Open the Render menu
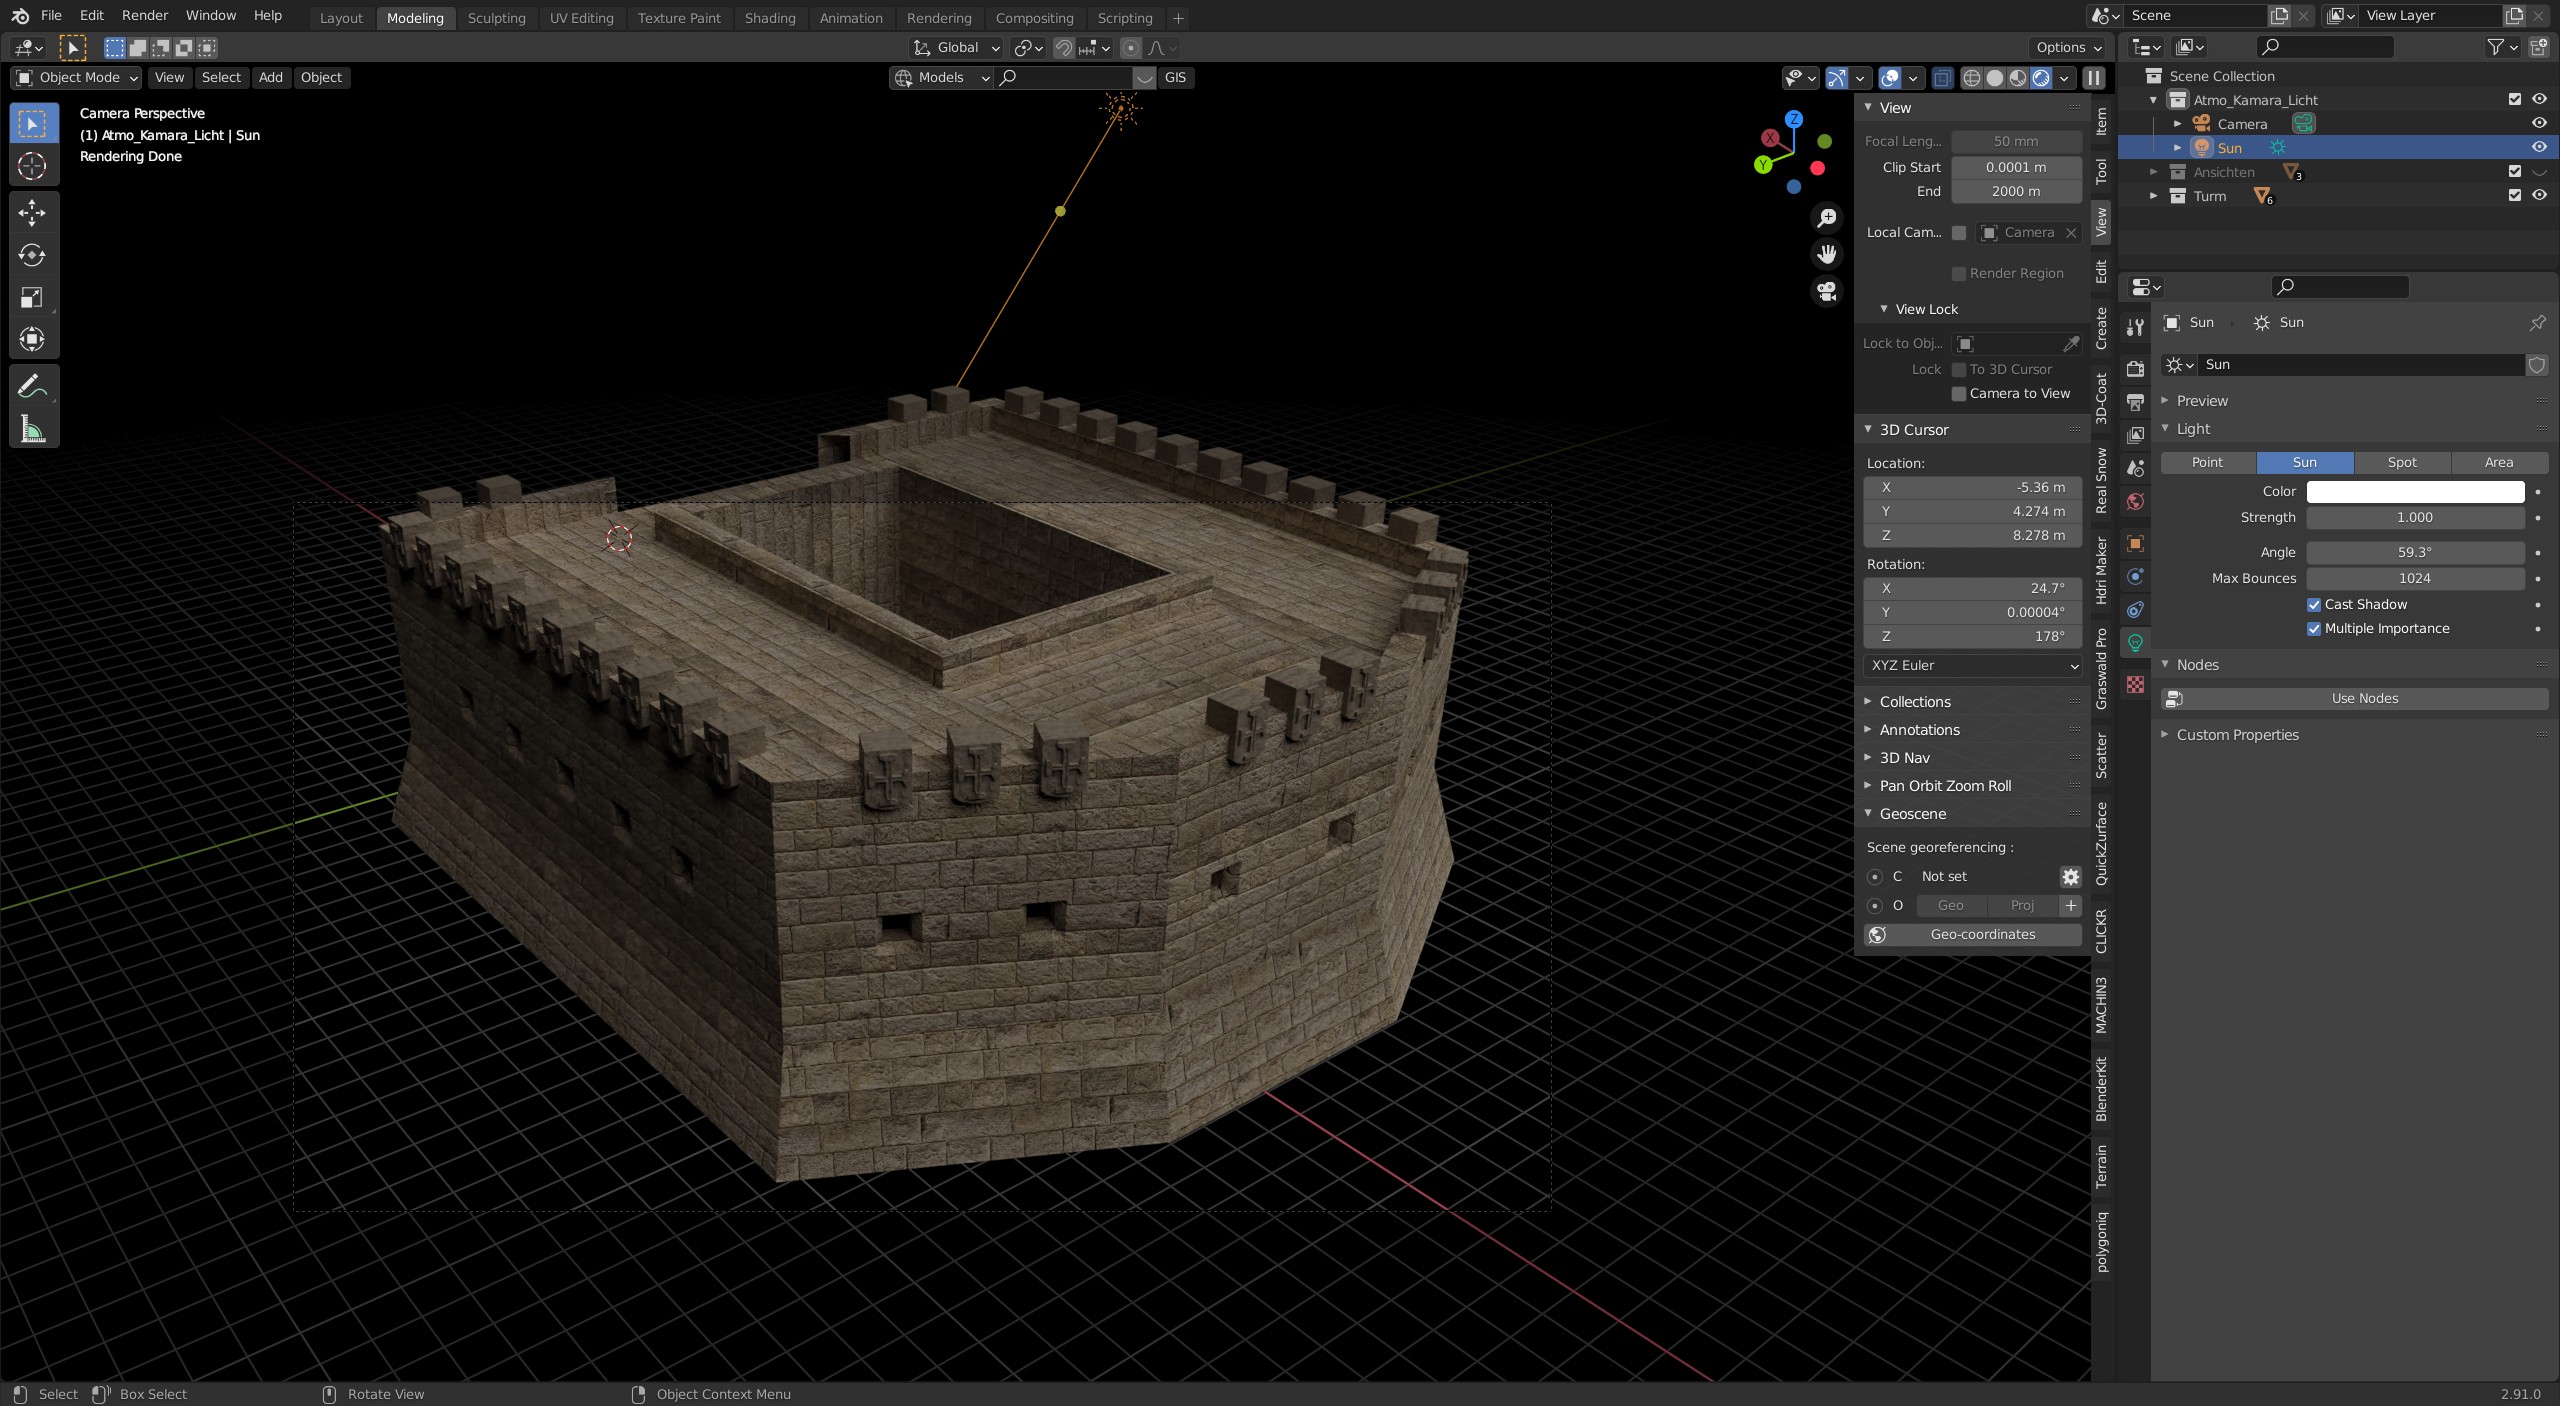Screen dimensions: 2560x1406 (144, 15)
